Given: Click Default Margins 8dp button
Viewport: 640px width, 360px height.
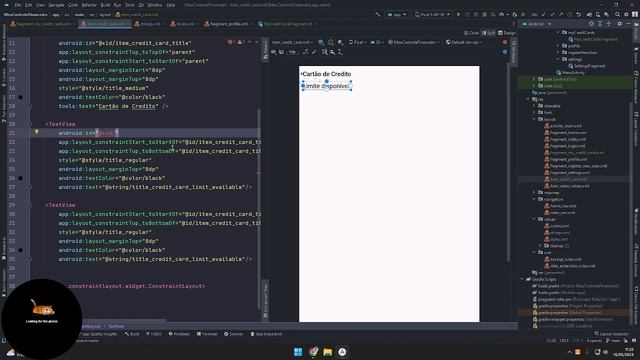Looking at the screenshot, I should point(292,52).
